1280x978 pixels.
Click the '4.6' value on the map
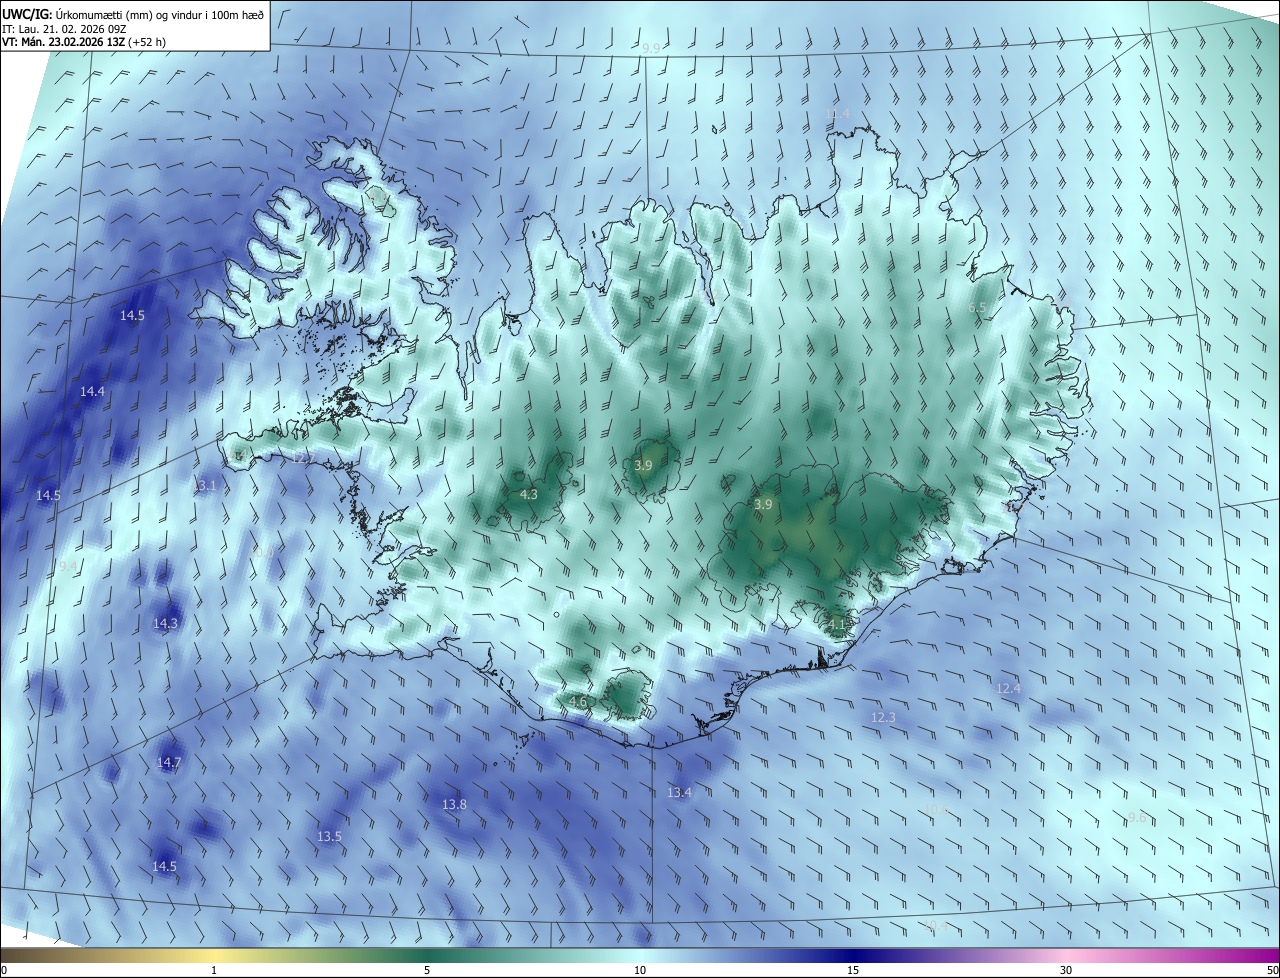point(577,702)
